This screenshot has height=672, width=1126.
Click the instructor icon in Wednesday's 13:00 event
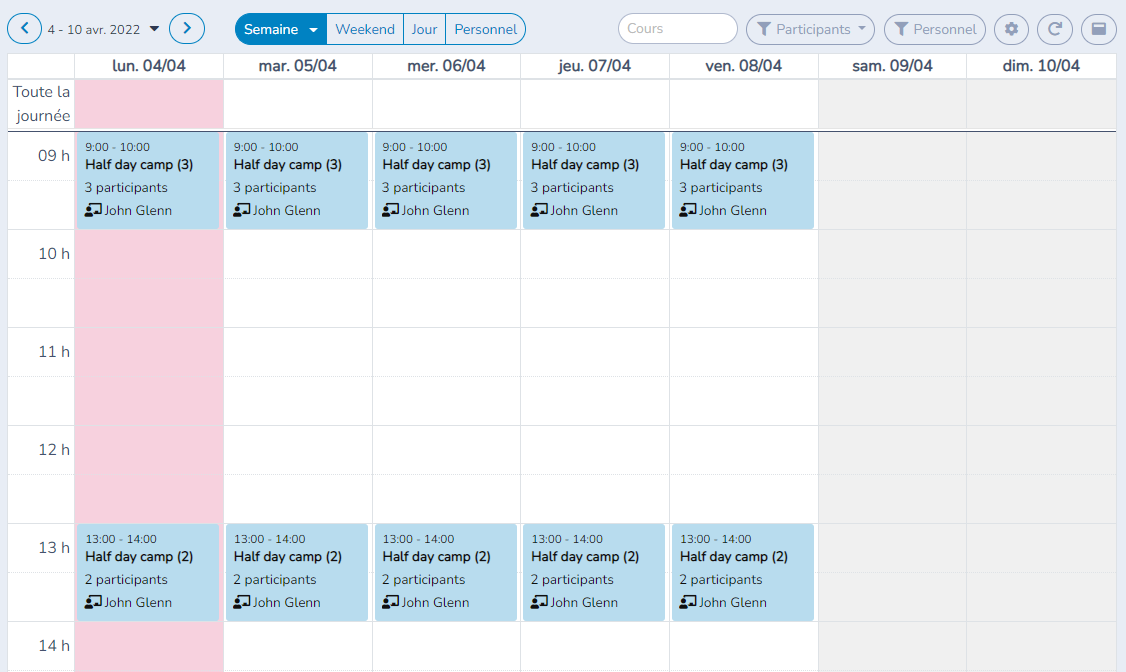point(391,602)
